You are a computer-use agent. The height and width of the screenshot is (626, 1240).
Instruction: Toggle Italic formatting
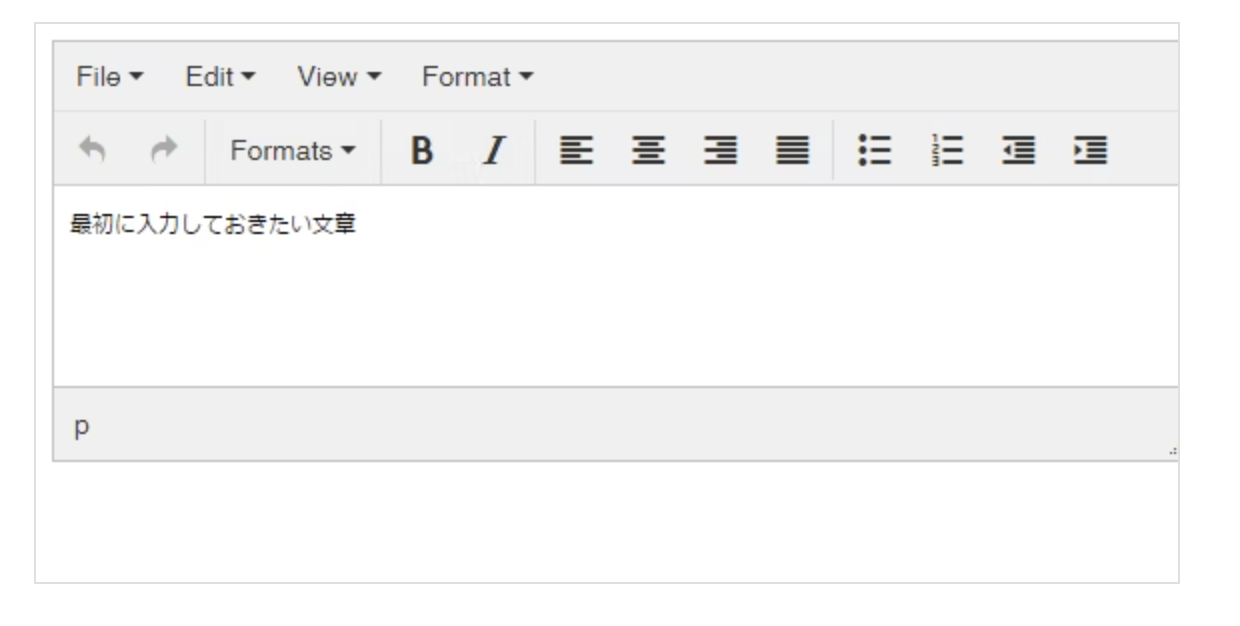tap(492, 151)
